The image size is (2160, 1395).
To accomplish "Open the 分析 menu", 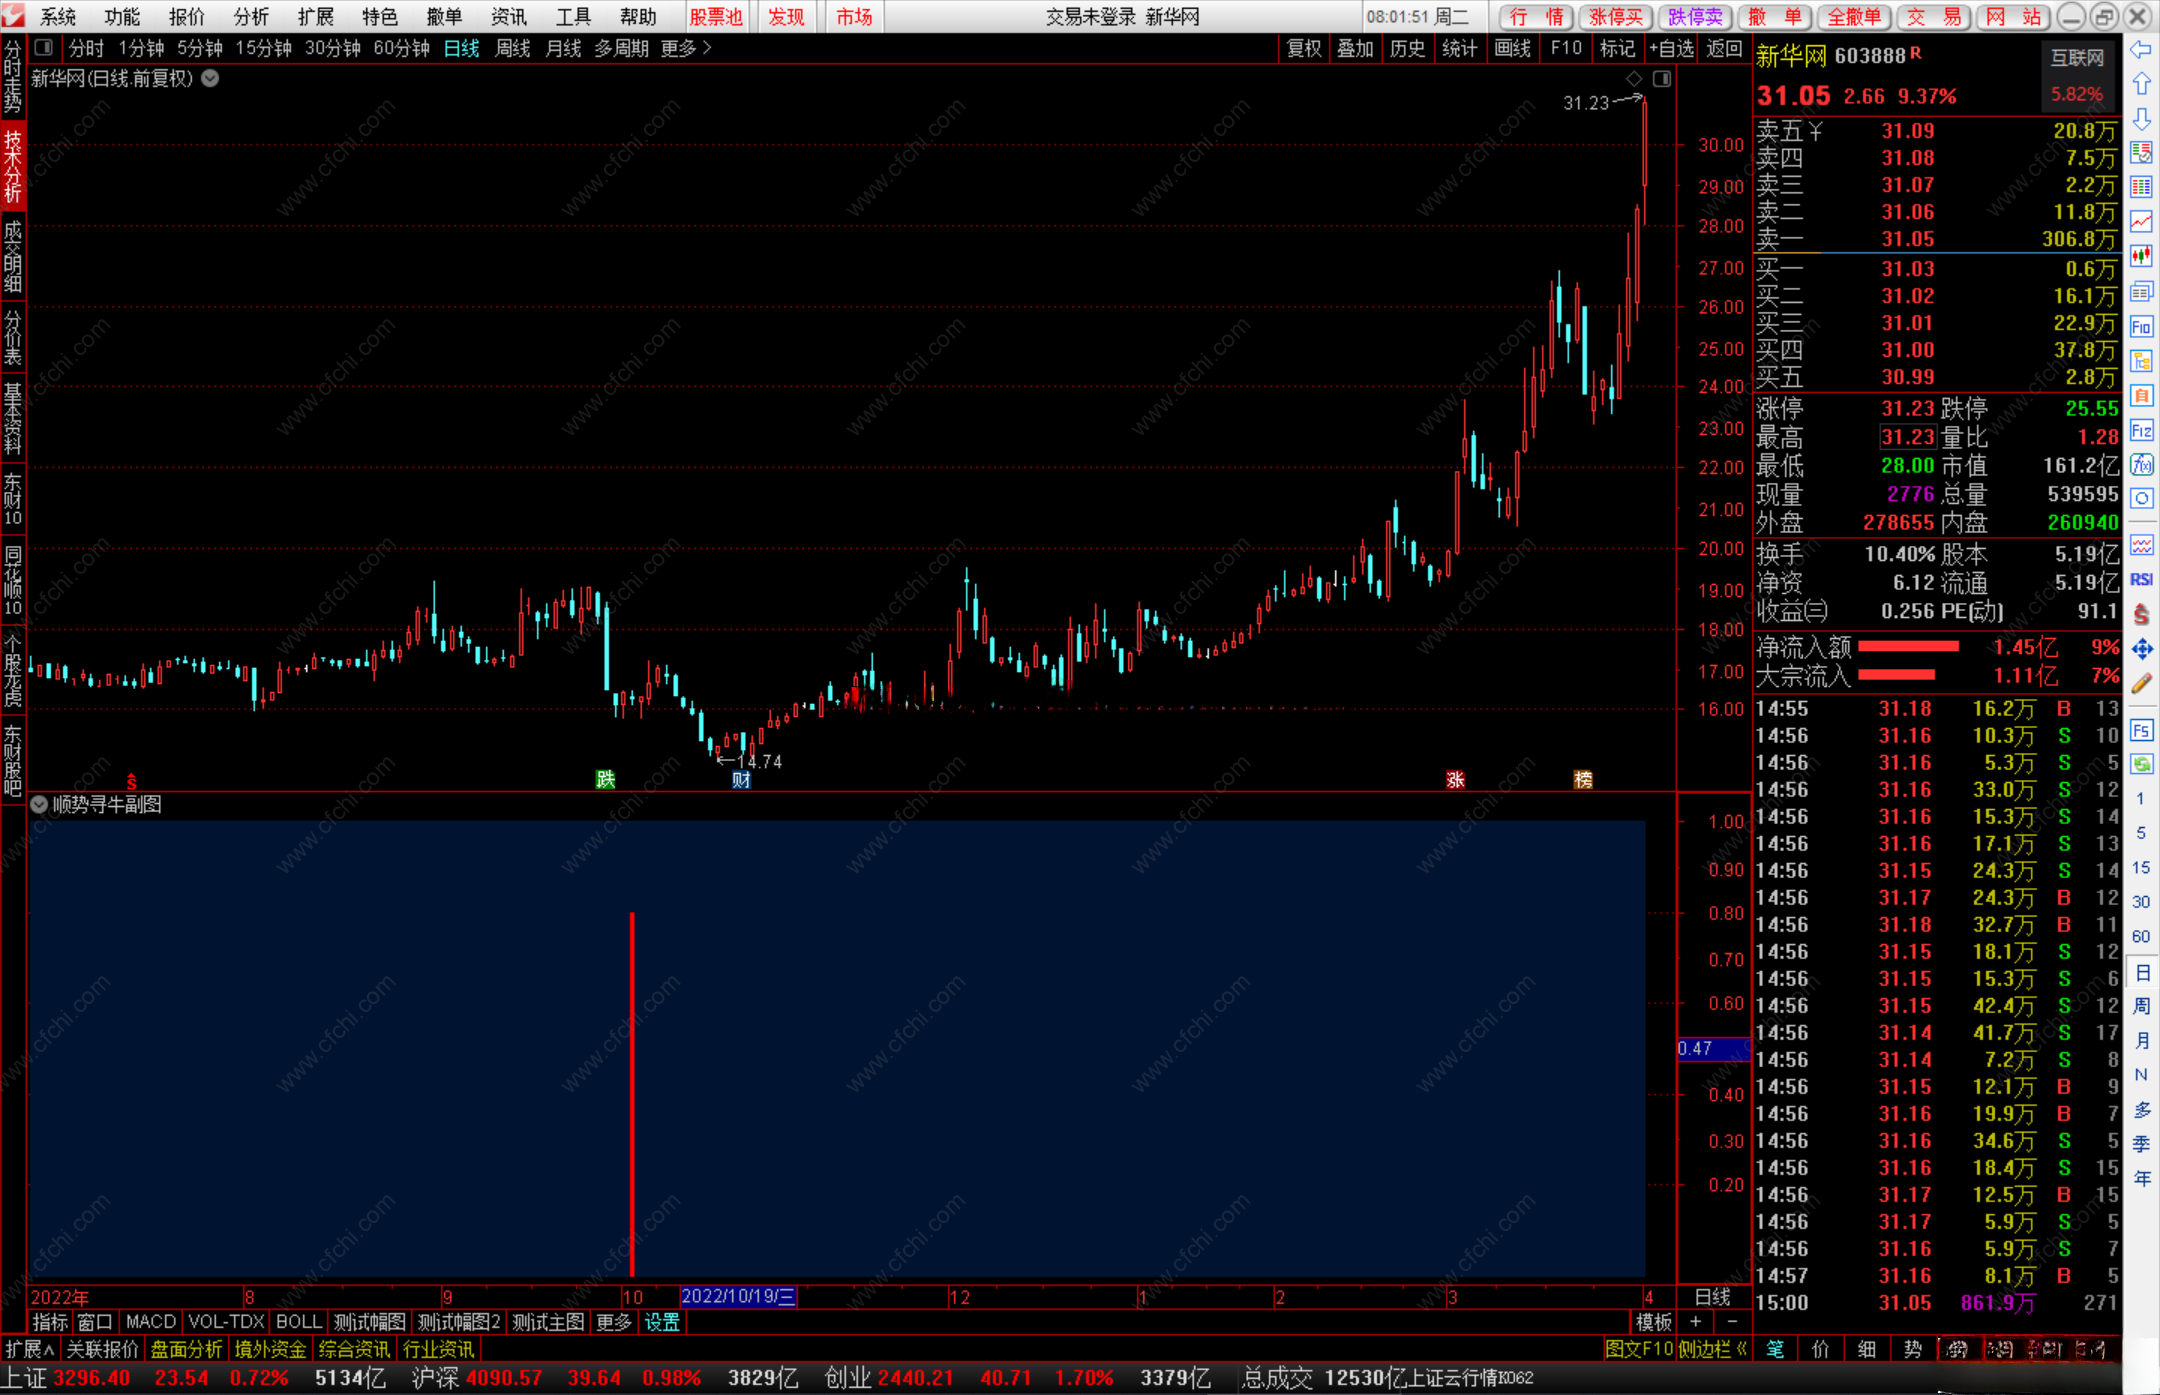I will (x=250, y=16).
